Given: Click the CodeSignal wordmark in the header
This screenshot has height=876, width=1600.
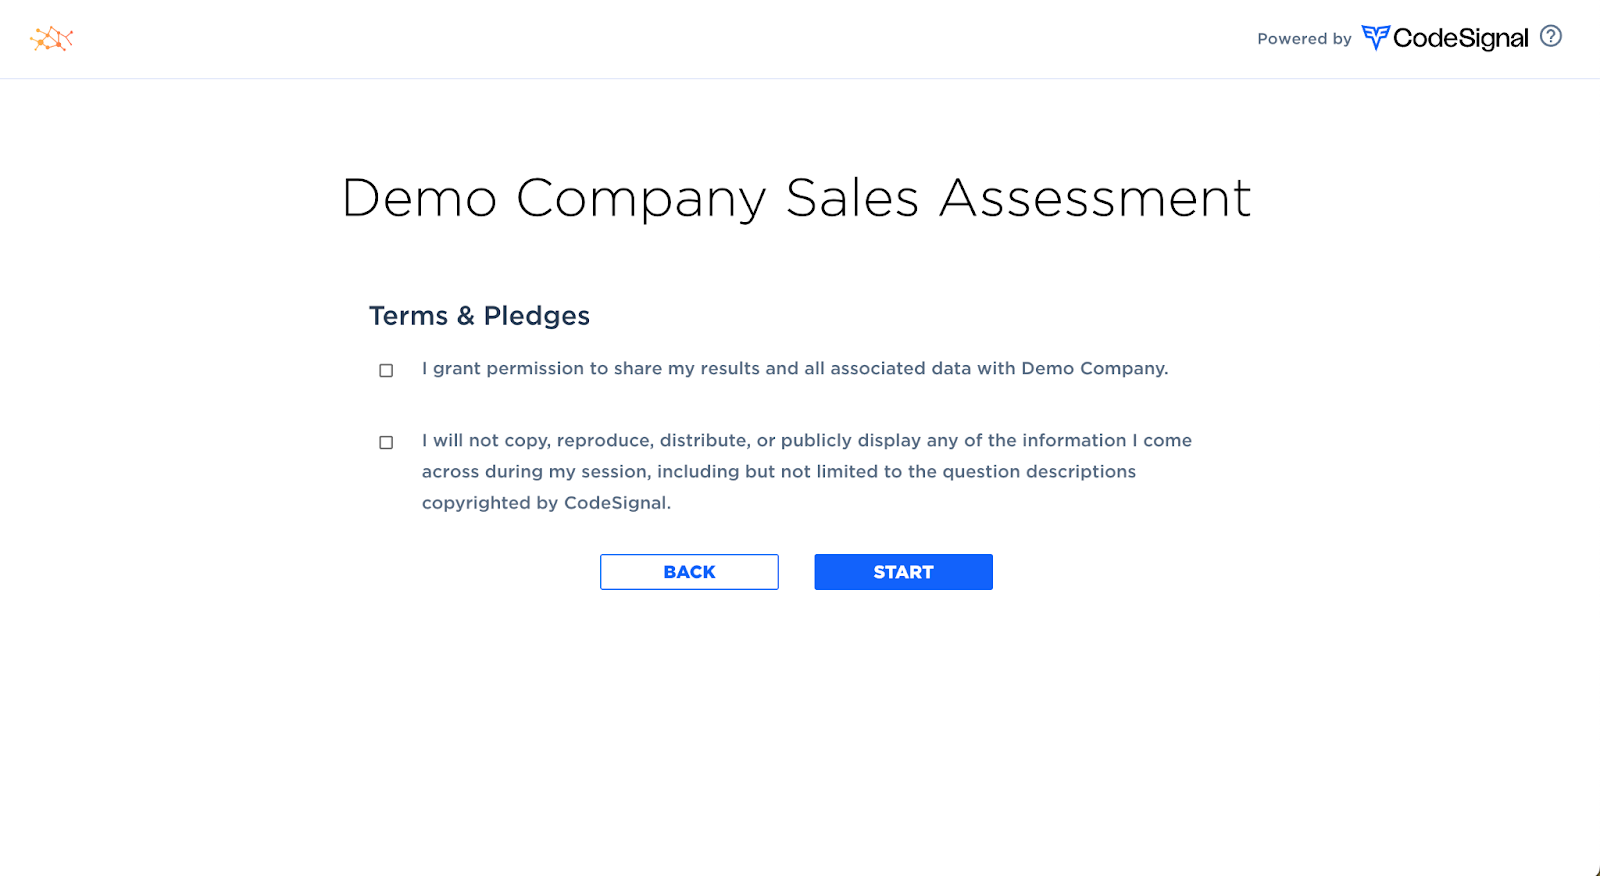Looking at the screenshot, I should [x=1461, y=38].
